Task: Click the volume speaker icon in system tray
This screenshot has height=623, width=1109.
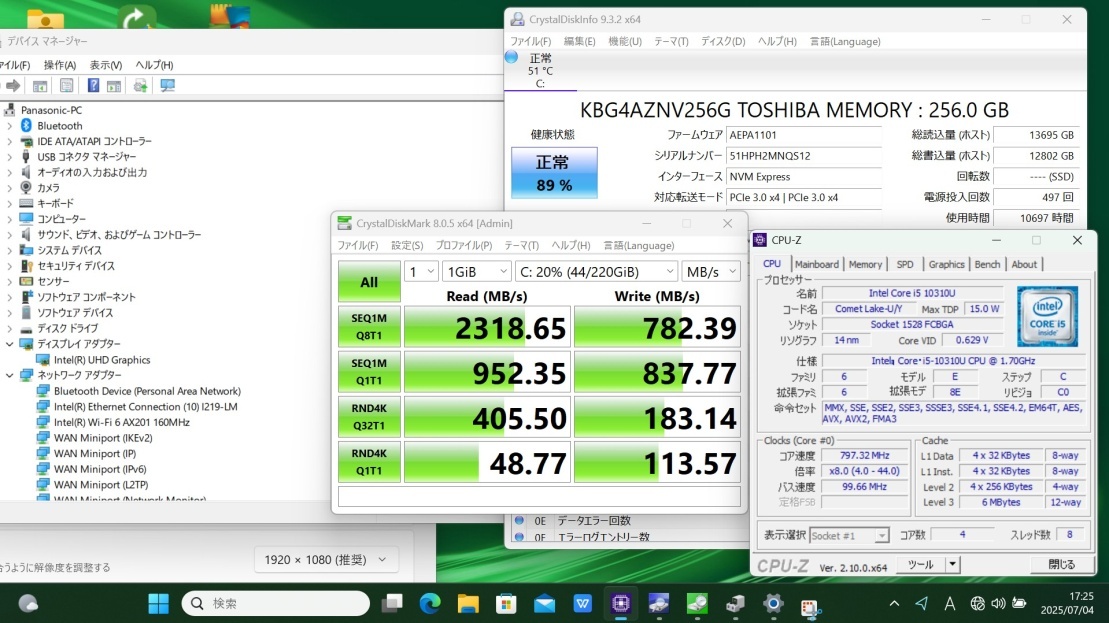Action: 998,603
